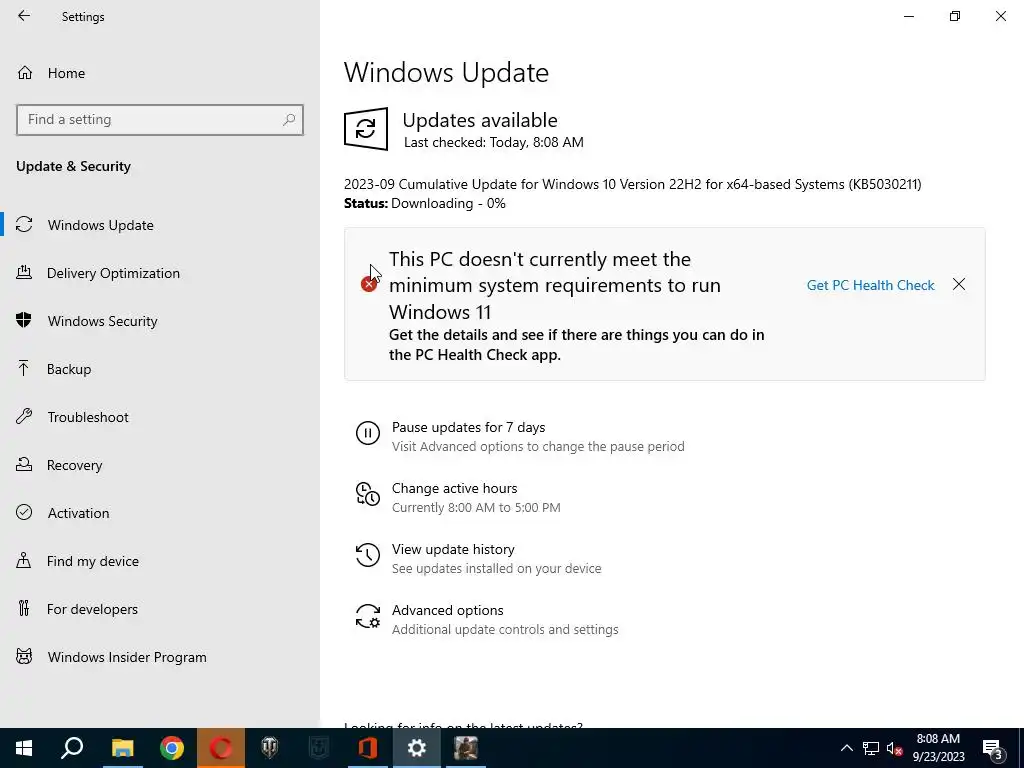Open Windows Security section
The width and height of the screenshot is (1024, 768).
pyautogui.click(x=160, y=321)
